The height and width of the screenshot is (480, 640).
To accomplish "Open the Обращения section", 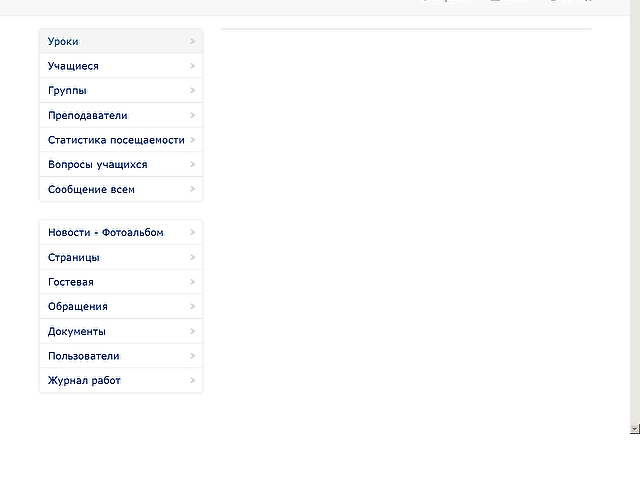I will click(77, 307).
